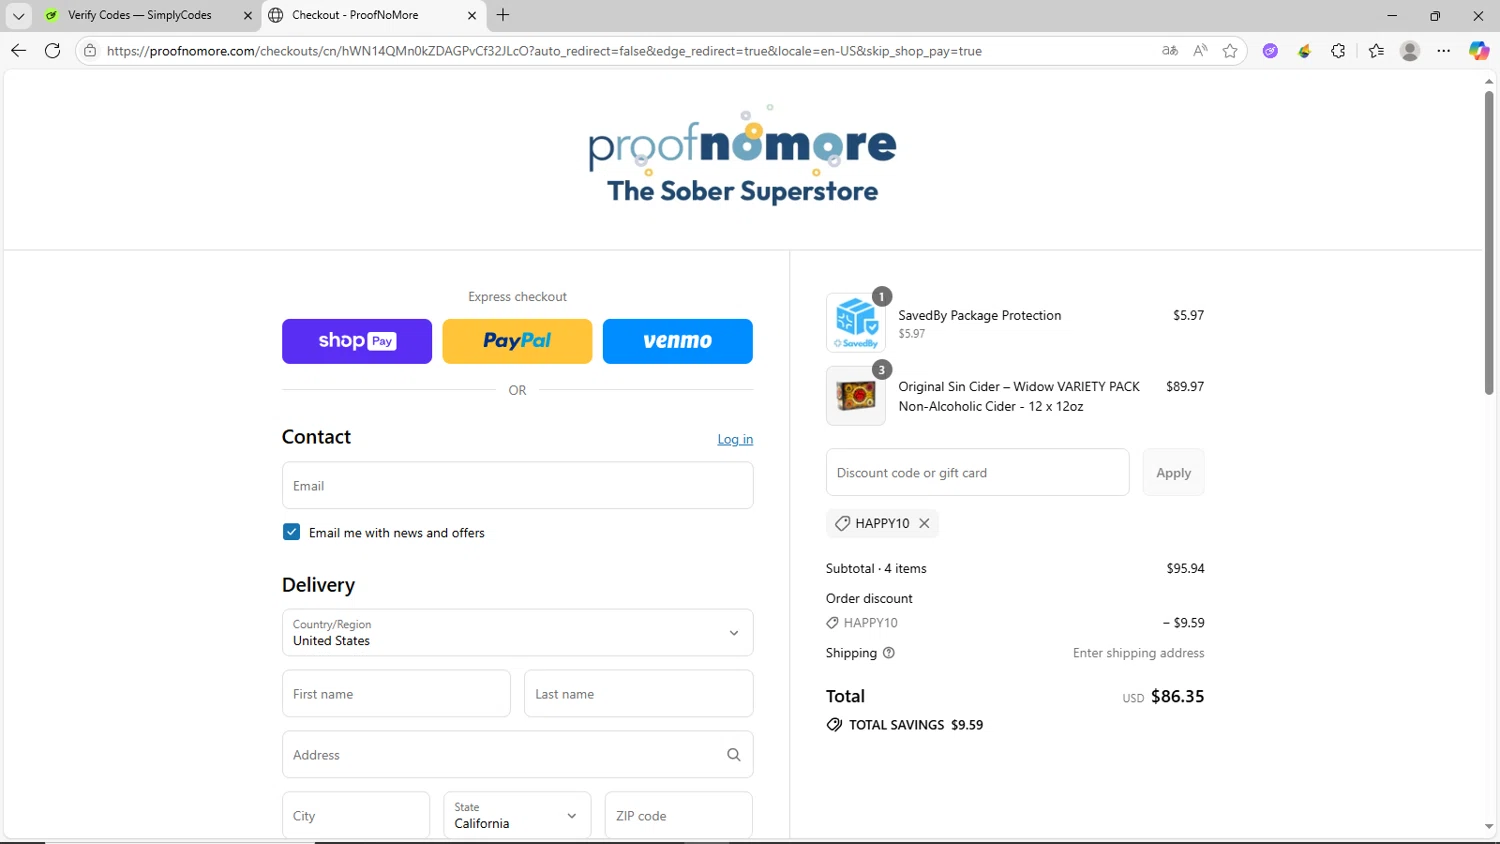The width and height of the screenshot is (1500, 844).
Task: Click the translate page icon
Action: 1170,51
